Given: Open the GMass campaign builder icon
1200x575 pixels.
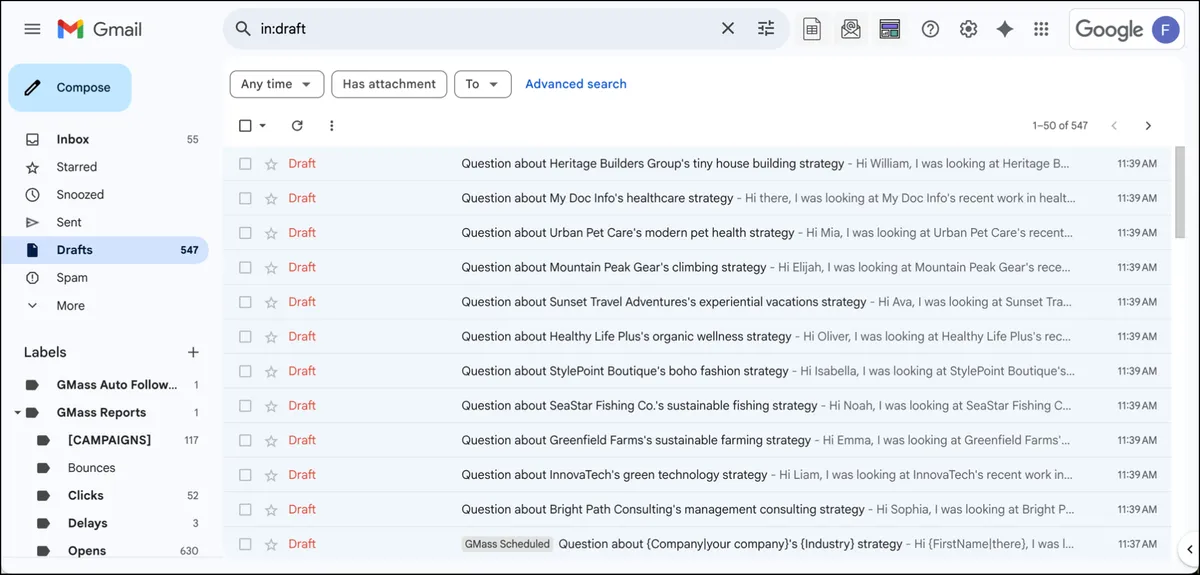Looking at the screenshot, I should click(890, 29).
